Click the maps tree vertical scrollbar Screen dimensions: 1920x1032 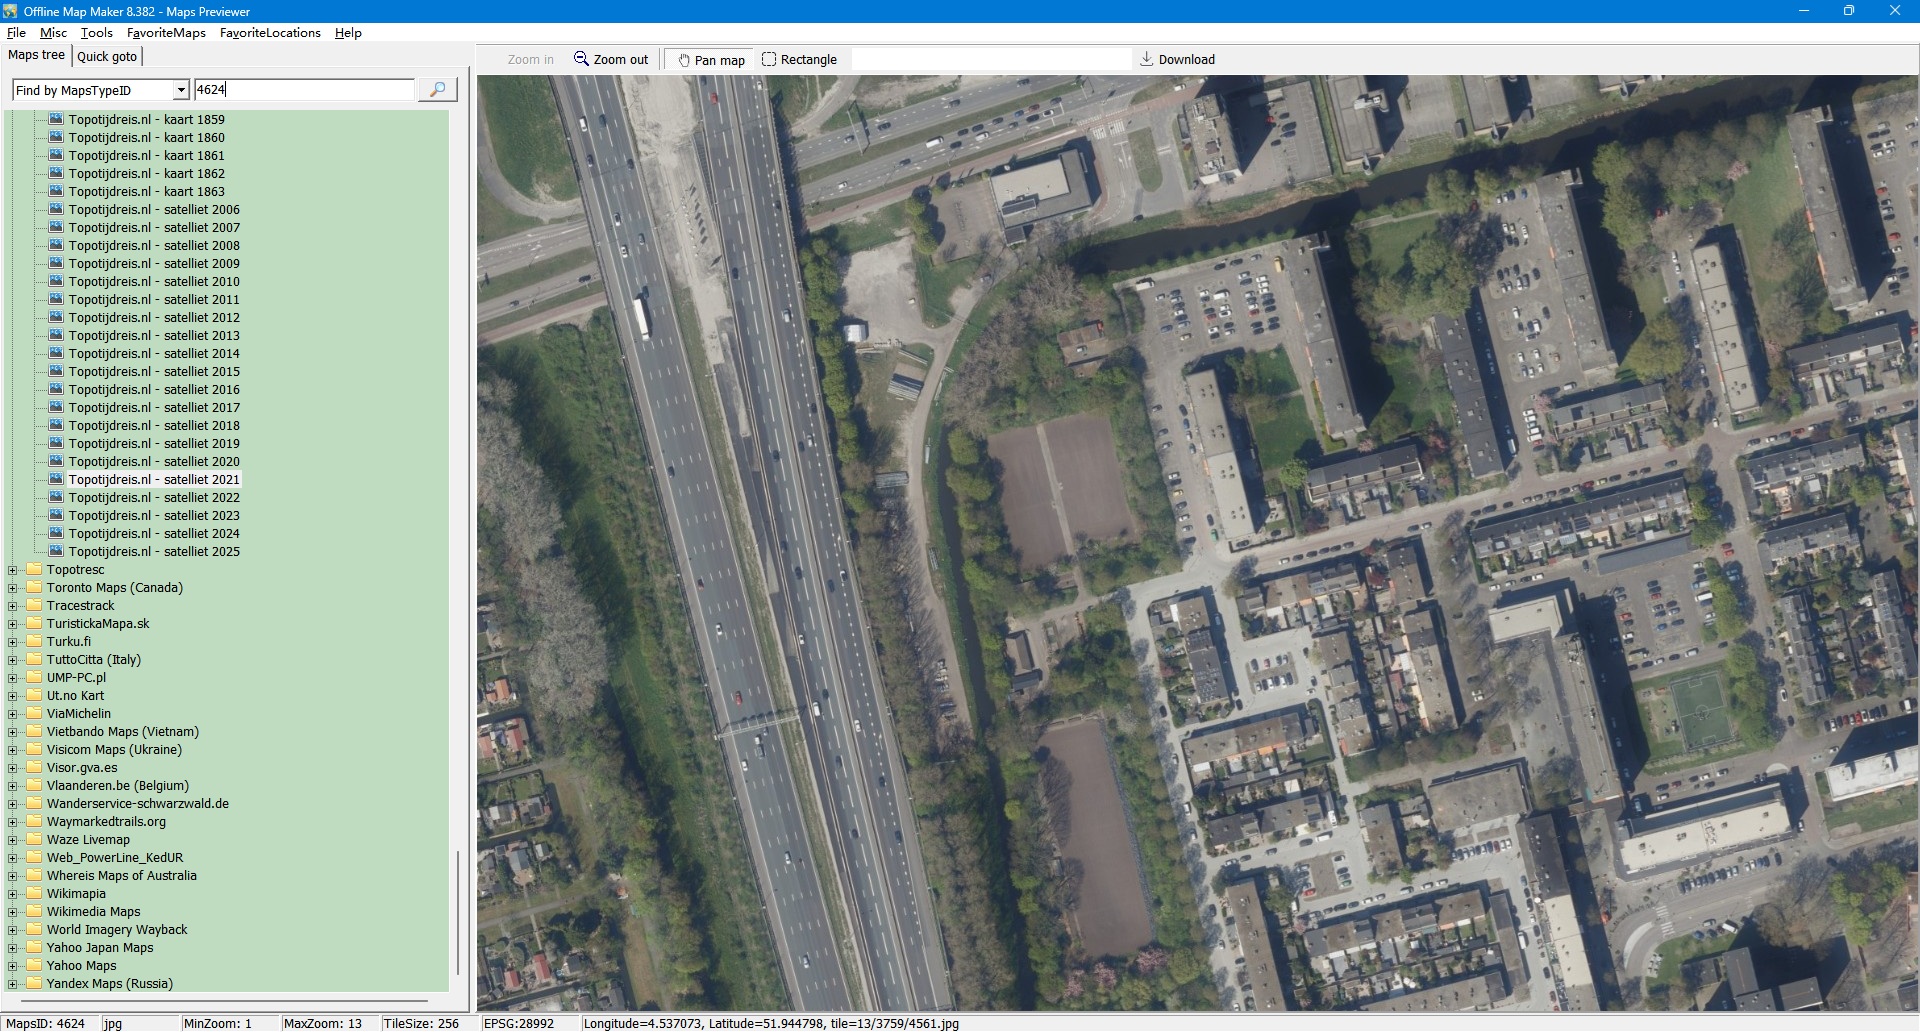pos(458,910)
